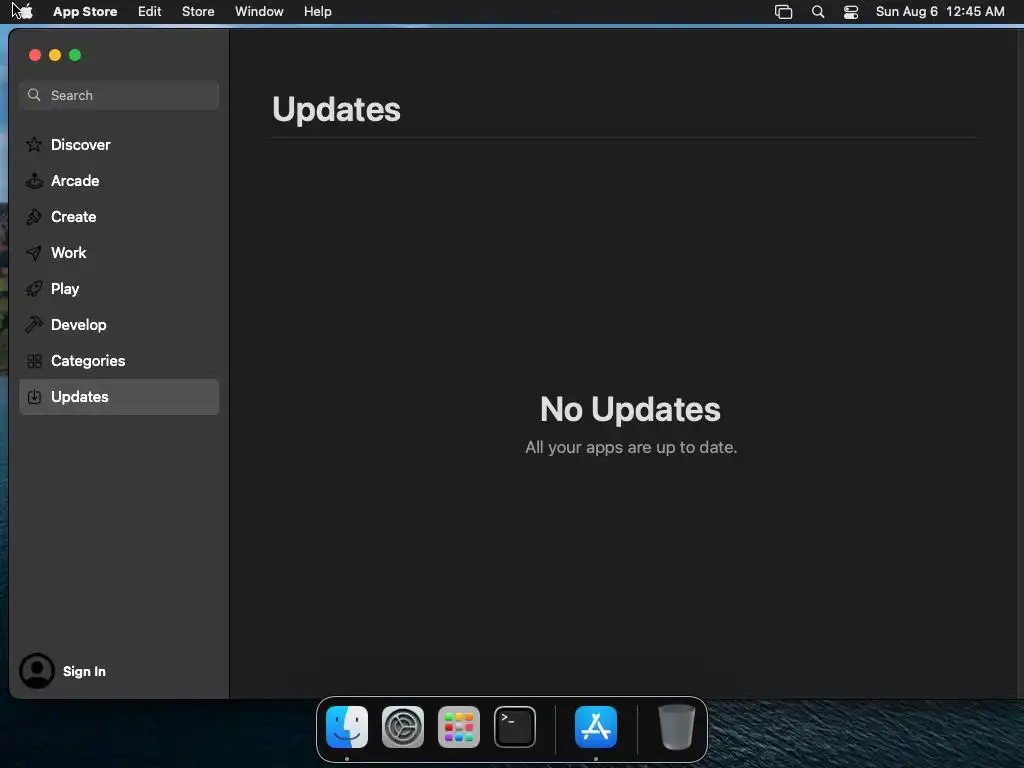Click the Updates page heading
The height and width of the screenshot is (768, 1024).
tap(336, 109)
